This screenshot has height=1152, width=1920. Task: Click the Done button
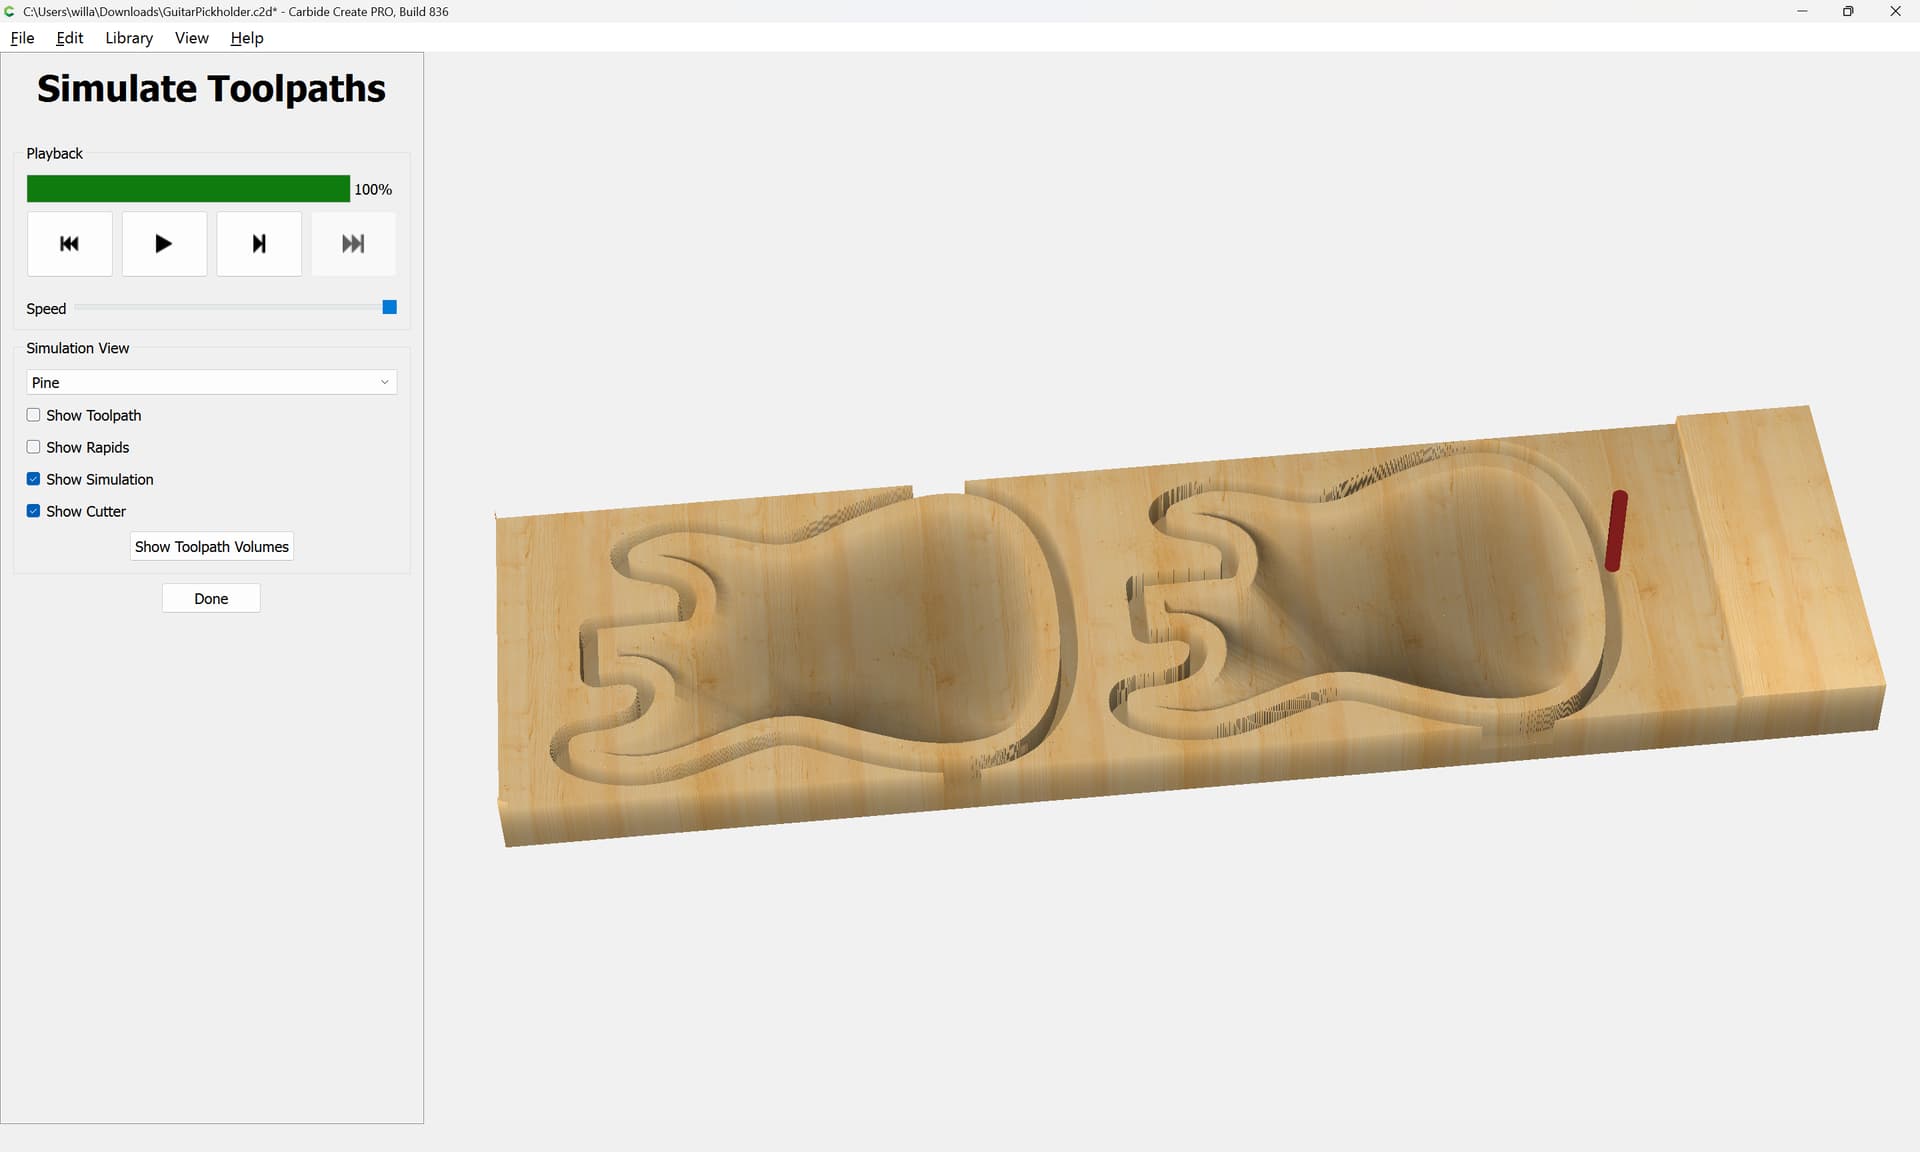pyautogui.click(x=211, y=599)
